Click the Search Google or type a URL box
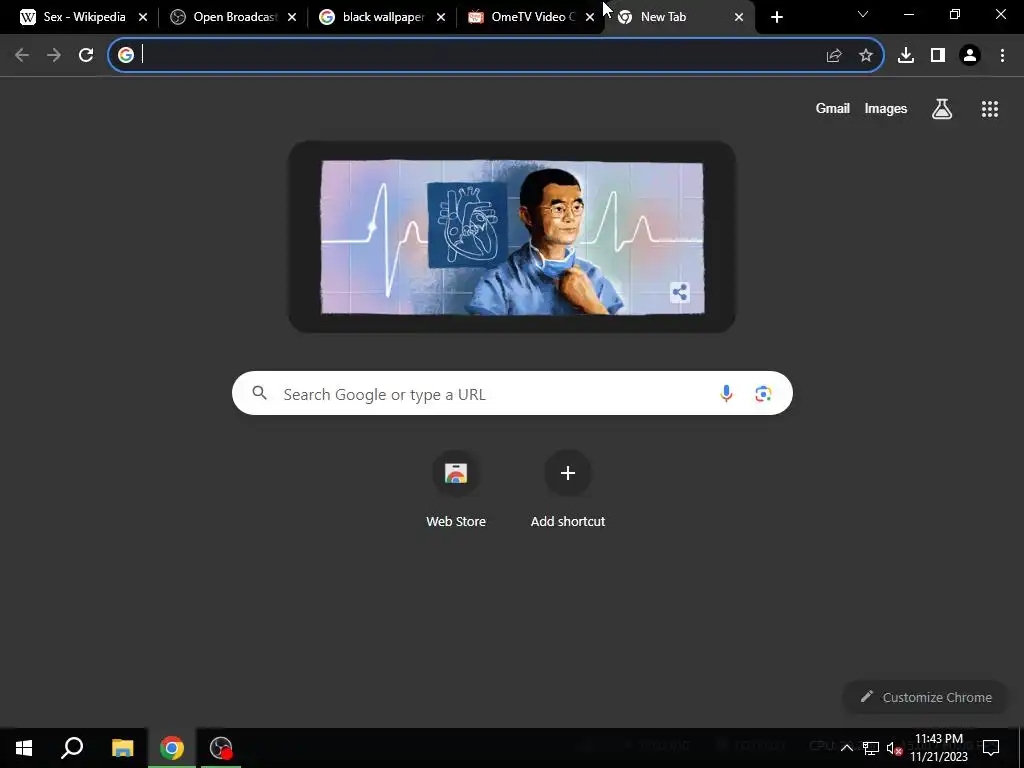The height and width of the screenshot is (768, 1024). point(512,394)
